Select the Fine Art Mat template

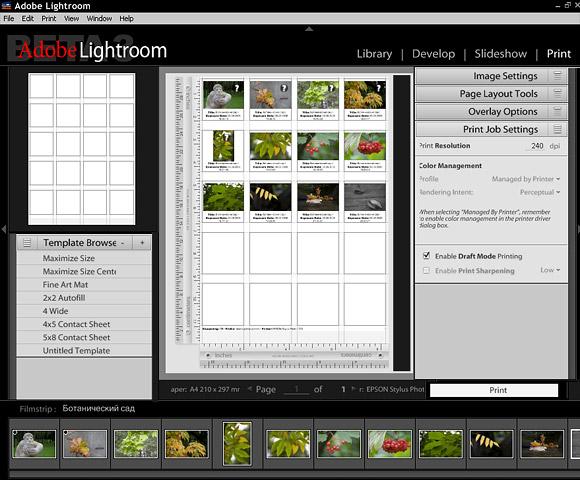[84, 285]
